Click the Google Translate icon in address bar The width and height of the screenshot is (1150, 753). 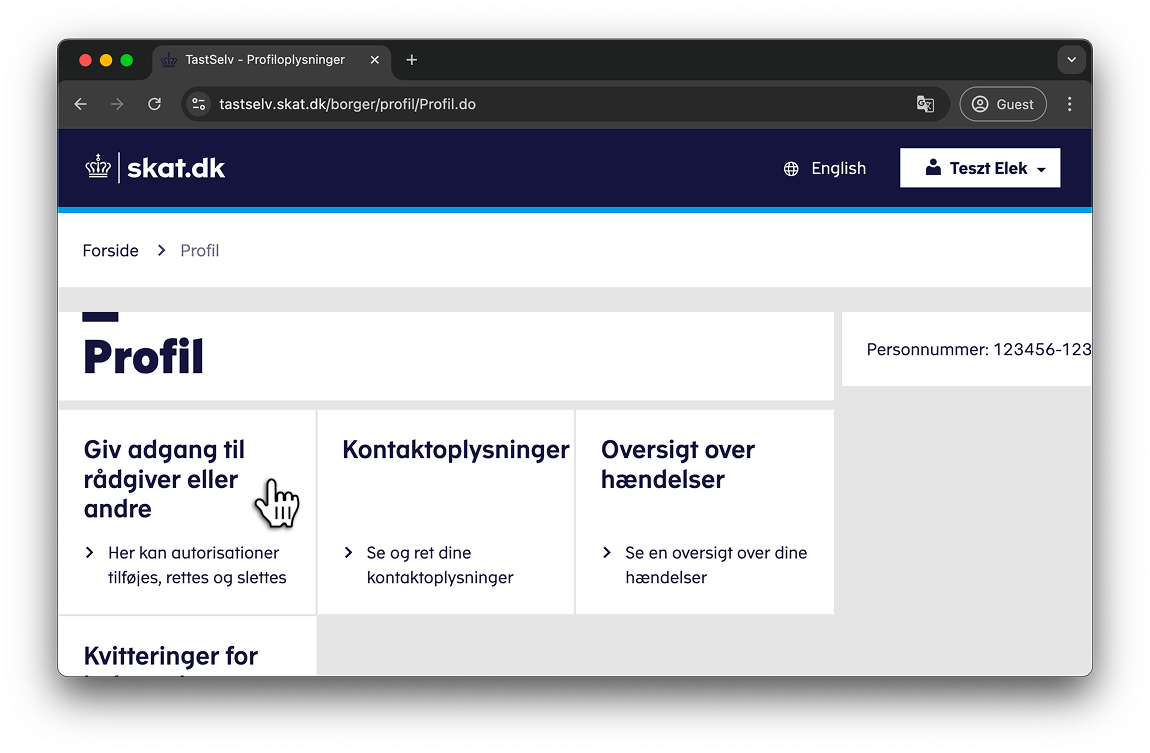pos(925,104)
